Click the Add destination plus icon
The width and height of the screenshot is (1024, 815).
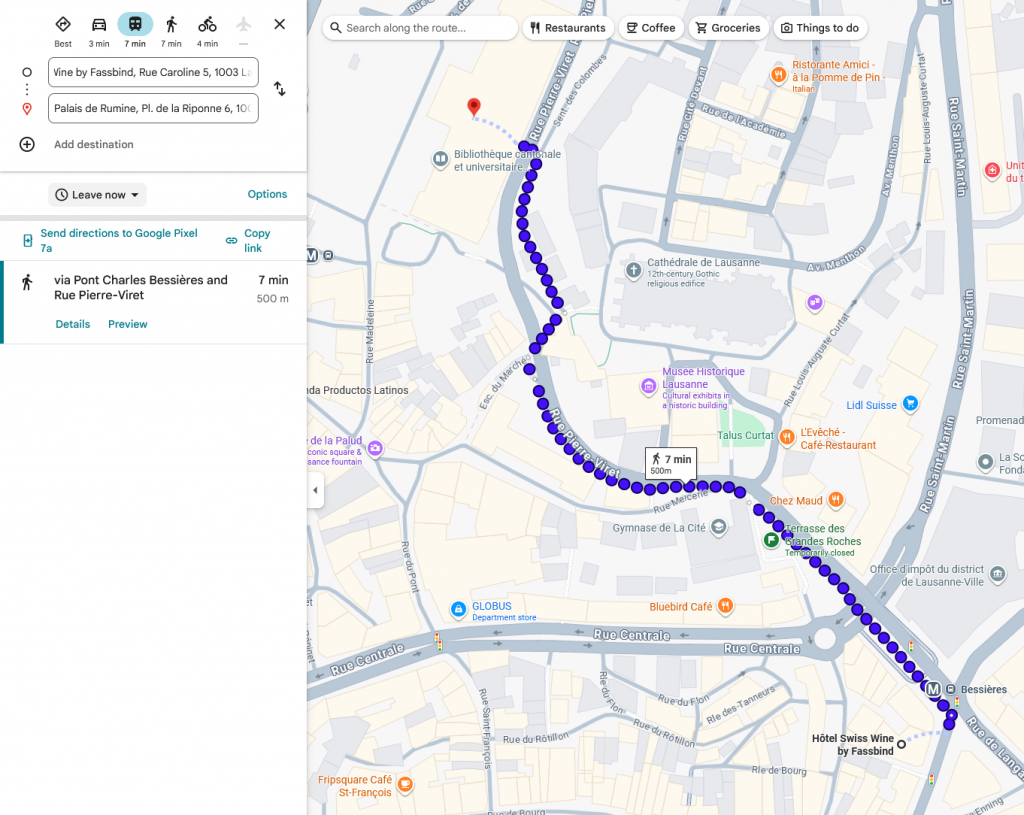27,144
